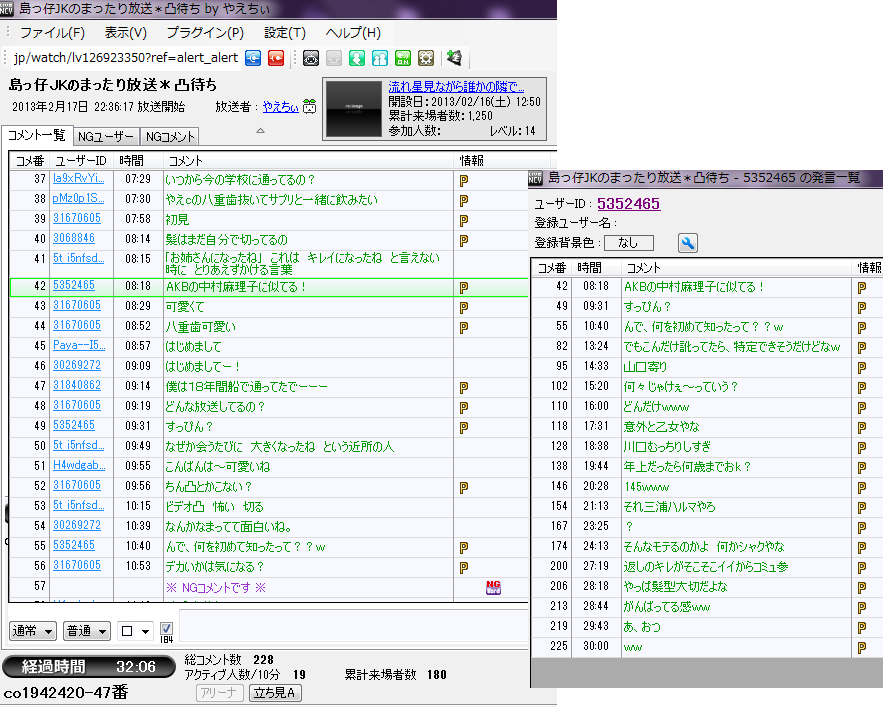Click the greyed-out up-arrow toolbar icon
883x707 pixels.
coord(334,57)
